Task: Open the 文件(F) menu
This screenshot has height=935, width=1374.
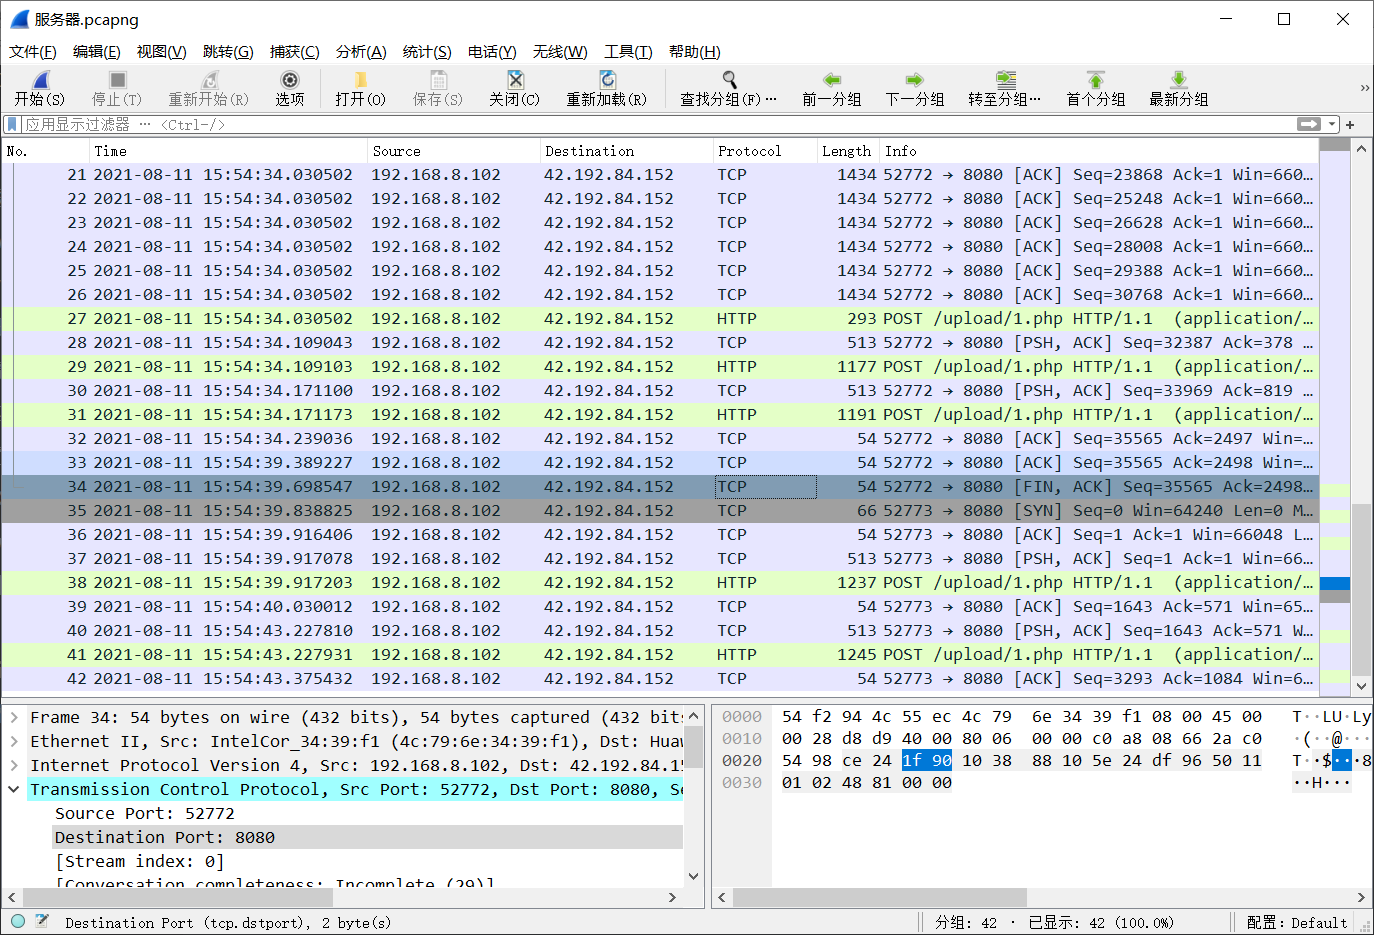Action: [33, 52]
